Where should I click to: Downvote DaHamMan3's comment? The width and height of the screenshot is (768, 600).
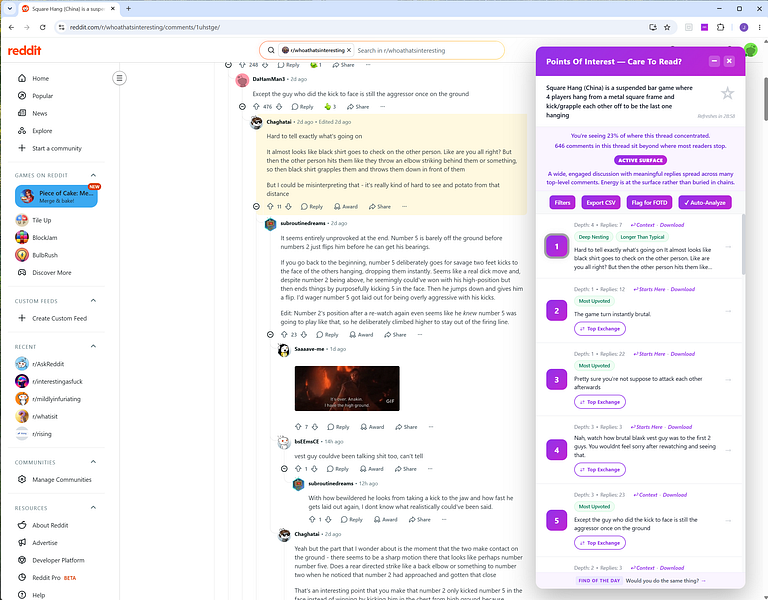tap(279, 106)
